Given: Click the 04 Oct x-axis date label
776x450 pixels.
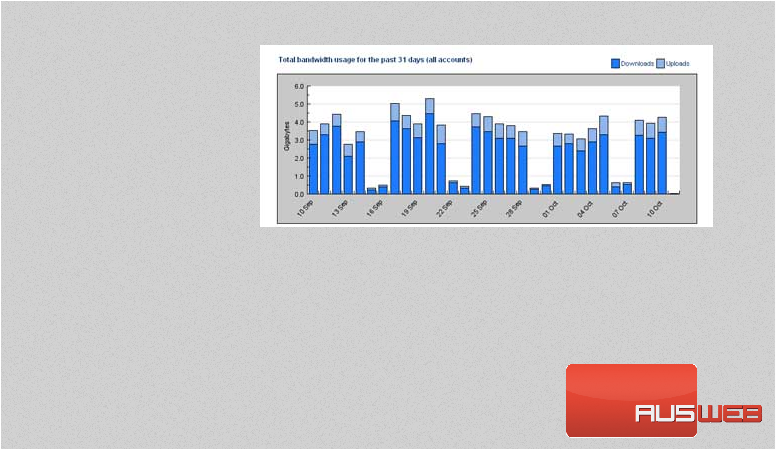Looking at the screenshot, I should point(586,208).
